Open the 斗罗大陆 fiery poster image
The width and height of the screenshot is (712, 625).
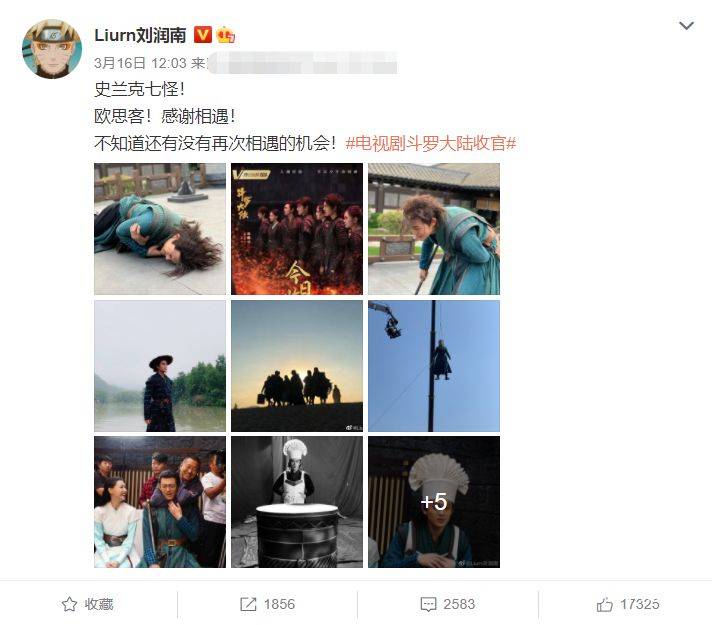[297, 229]
